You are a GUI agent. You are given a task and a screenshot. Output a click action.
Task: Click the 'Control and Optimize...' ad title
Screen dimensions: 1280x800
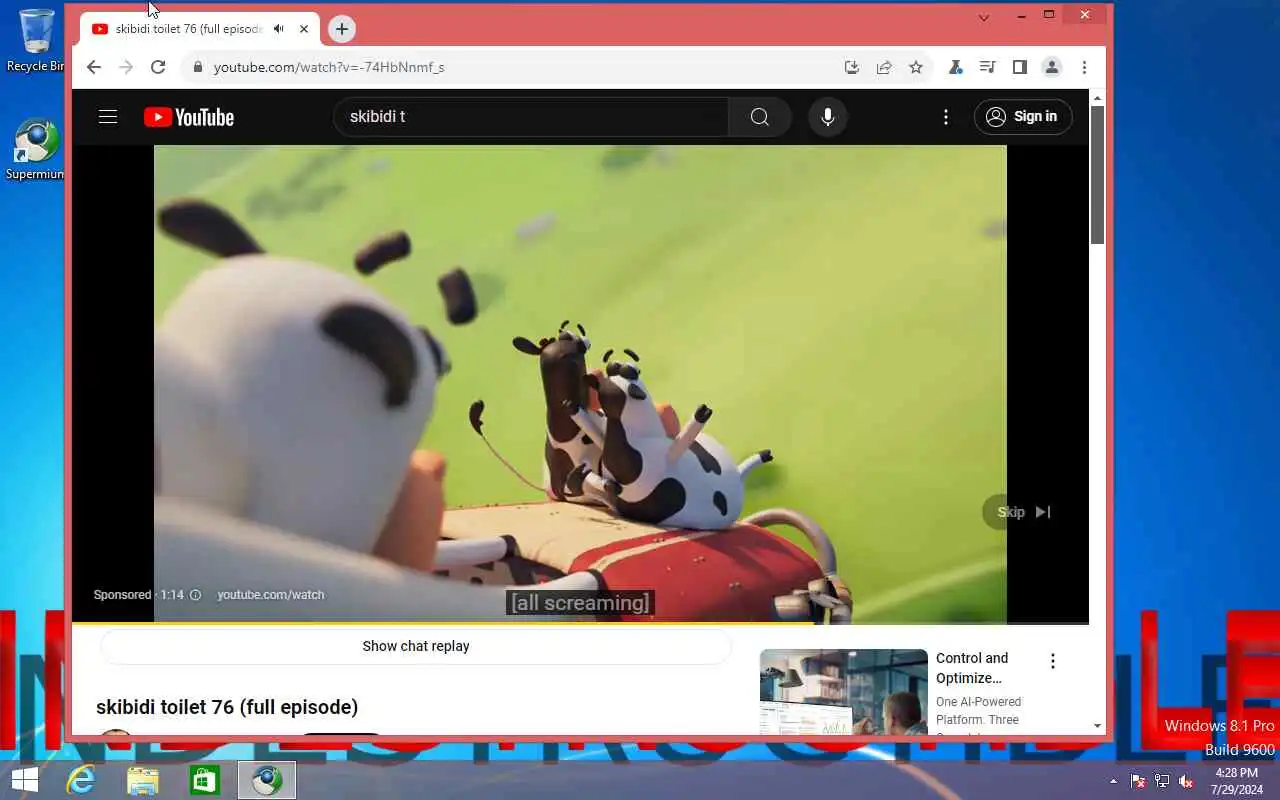pyautogui.click(x=972, y=668)
